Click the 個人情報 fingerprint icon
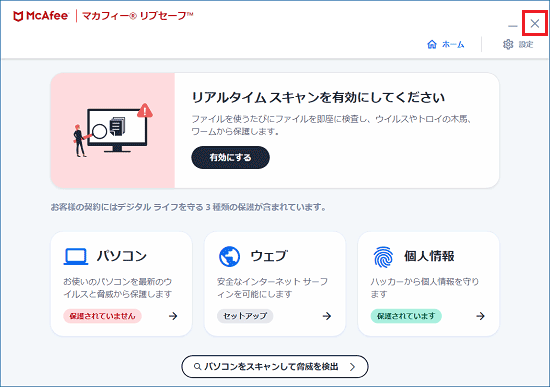 (383, 257)
